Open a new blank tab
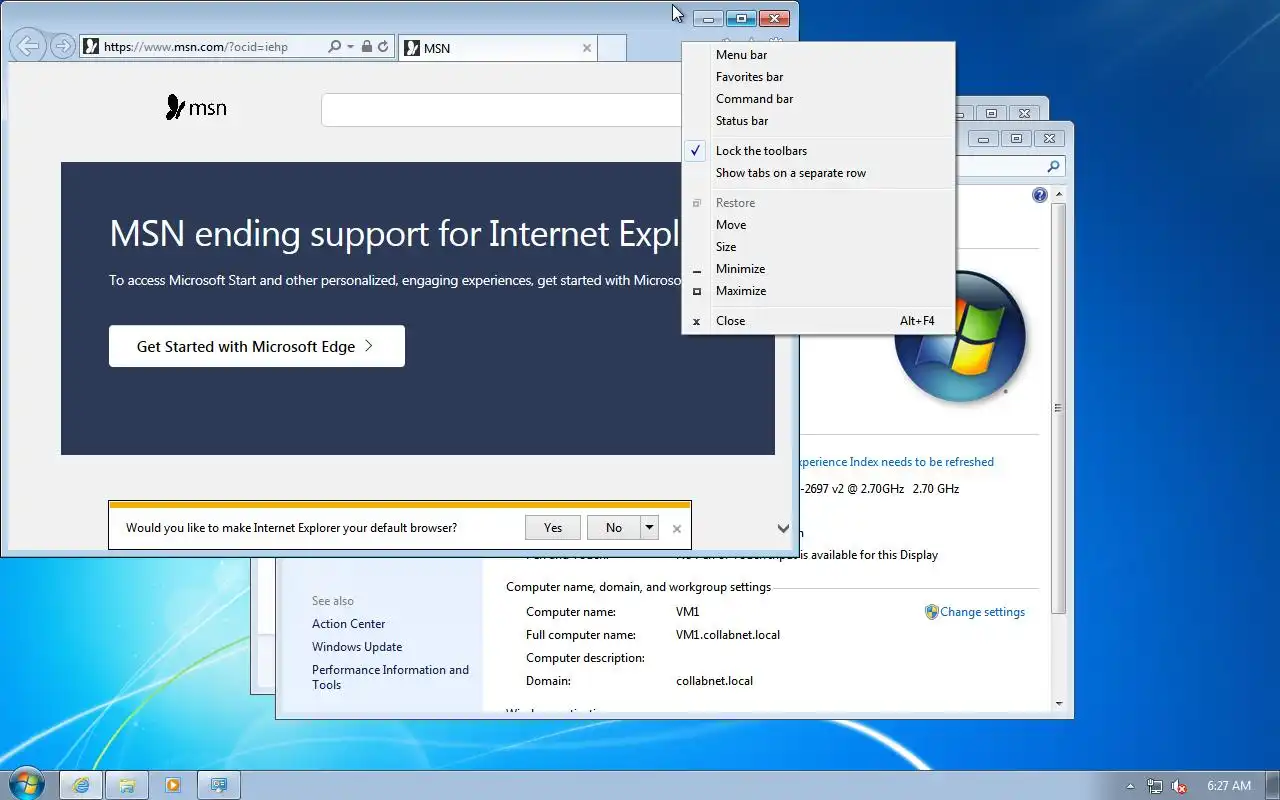 click(x=612, y=47)
